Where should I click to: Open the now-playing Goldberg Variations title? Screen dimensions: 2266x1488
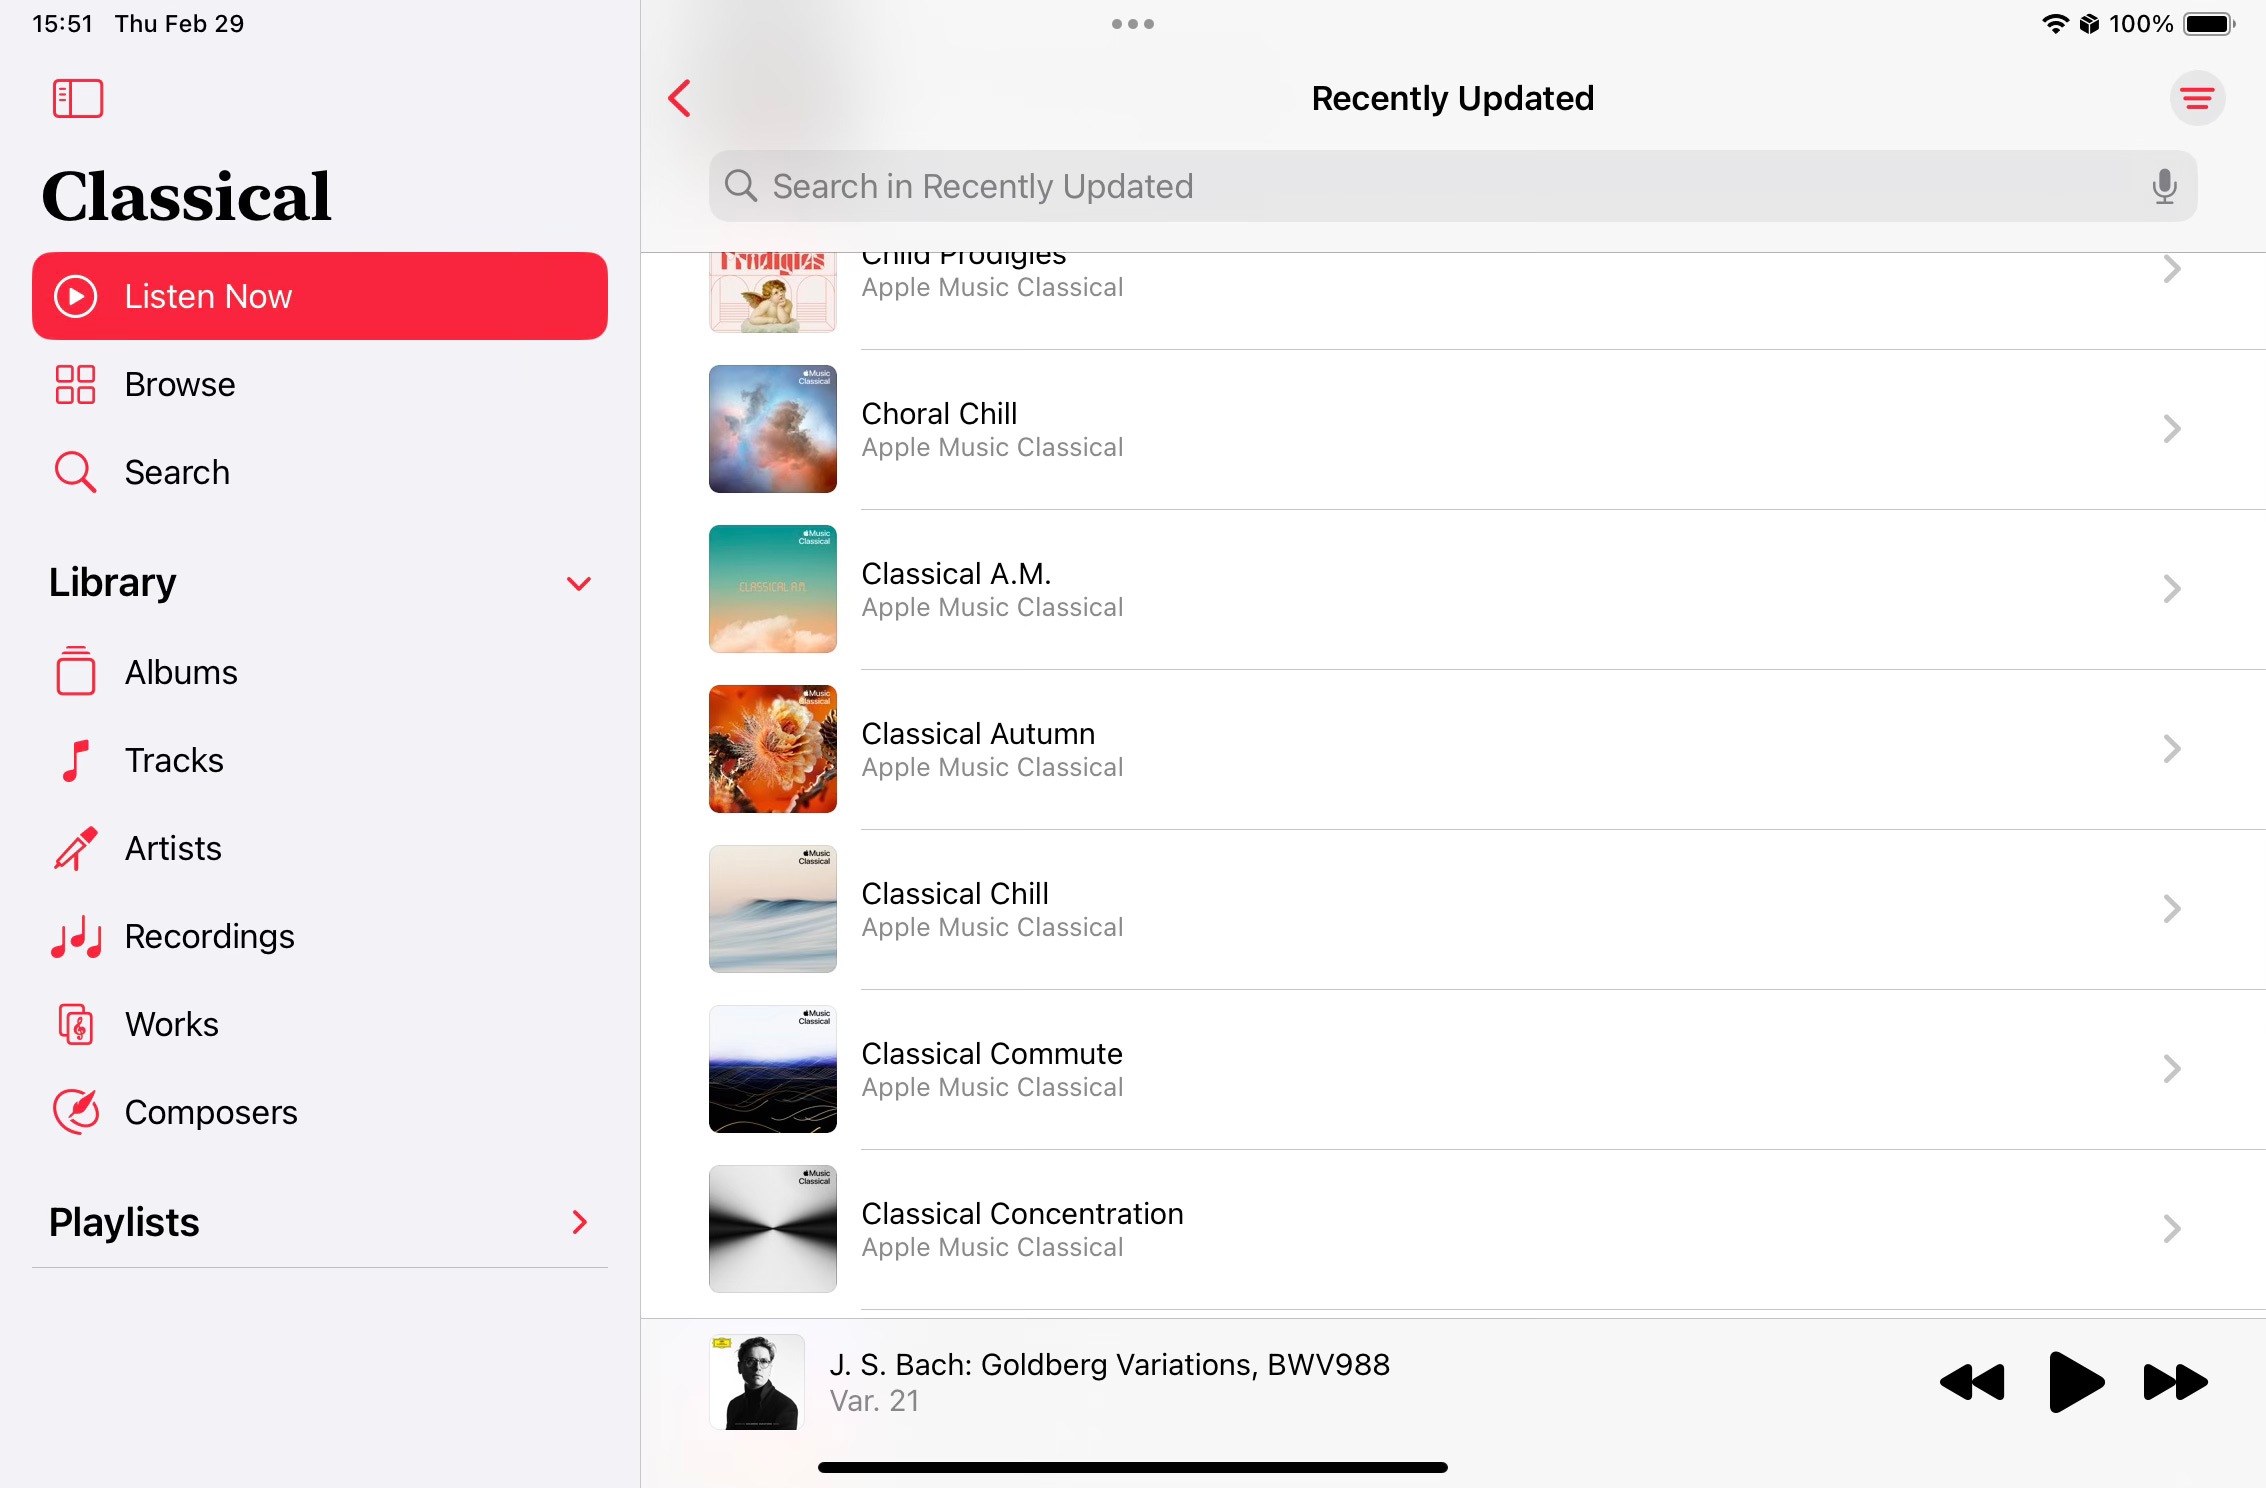(x=1110, y=1364)
